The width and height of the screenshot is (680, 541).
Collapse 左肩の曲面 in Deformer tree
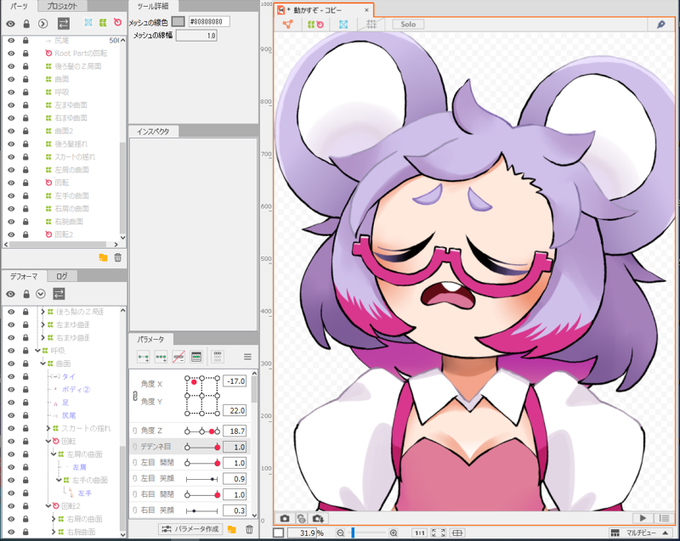[x=53, y=454]
